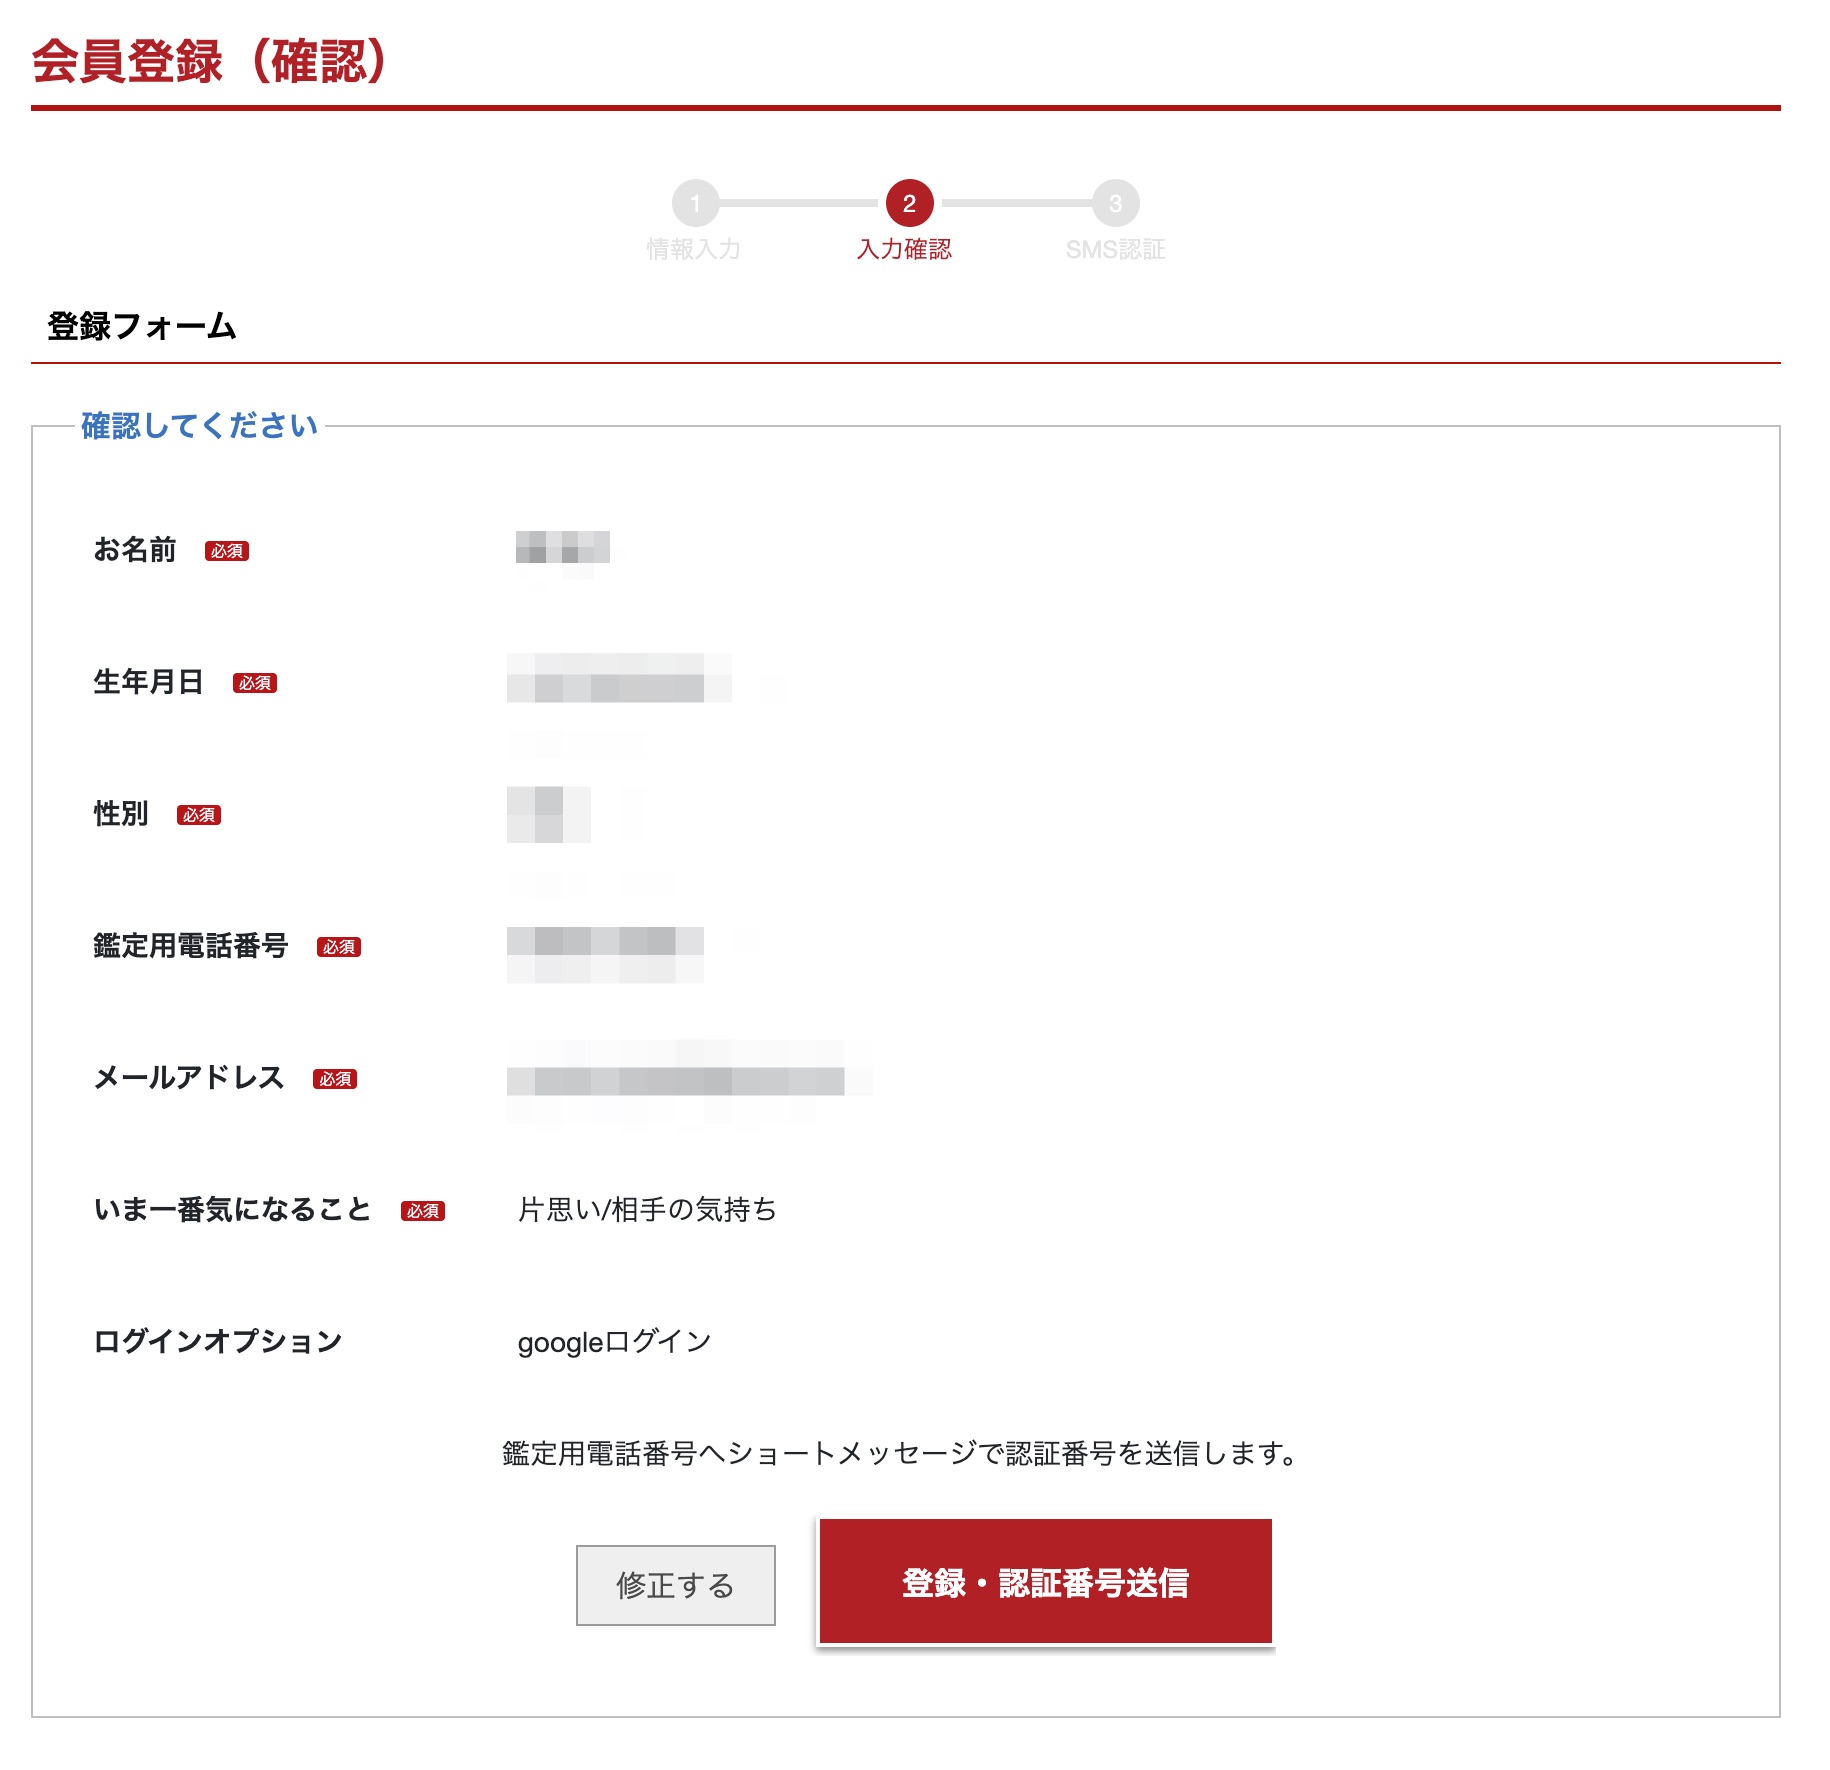This screenshot has height=1770, width=1830.
Task: Expand the 確認してください section border
Action: click(197, 428)
